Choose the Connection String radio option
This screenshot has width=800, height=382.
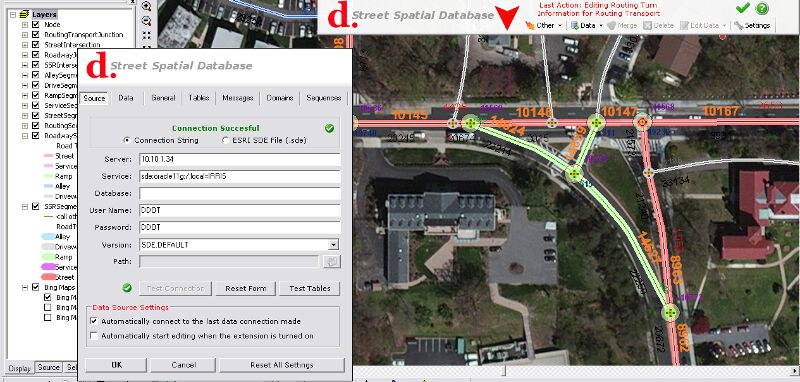(x=127, y=140)
